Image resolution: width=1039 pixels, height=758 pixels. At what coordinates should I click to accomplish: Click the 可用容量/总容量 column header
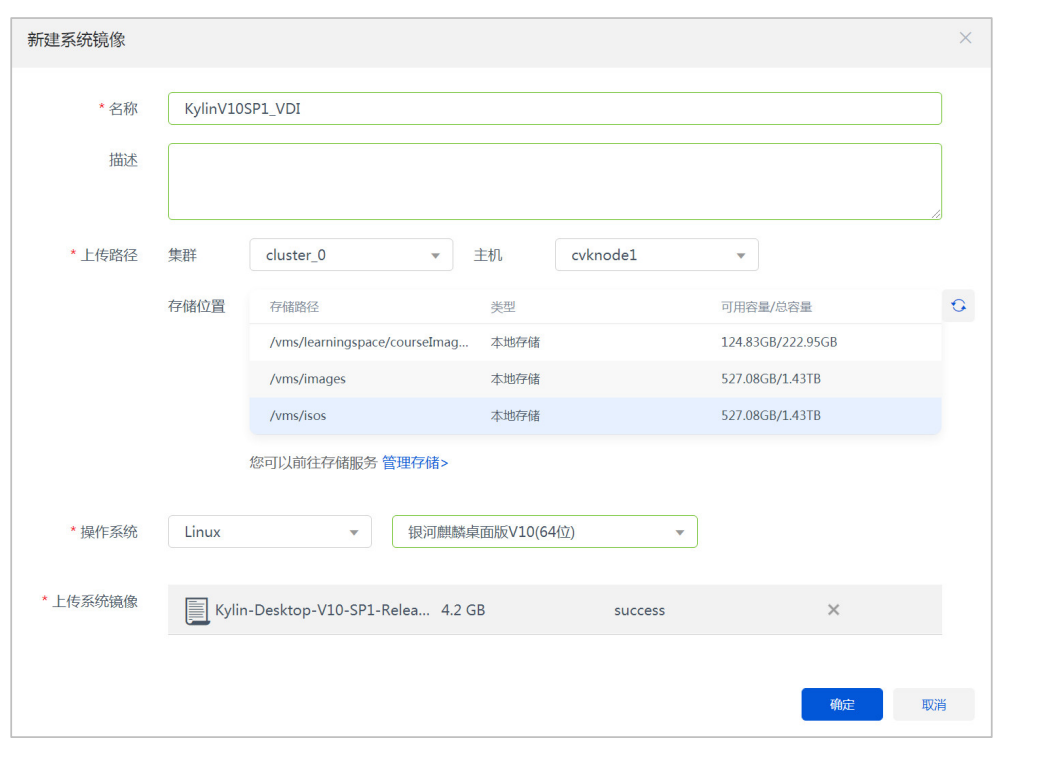[766, 307]
